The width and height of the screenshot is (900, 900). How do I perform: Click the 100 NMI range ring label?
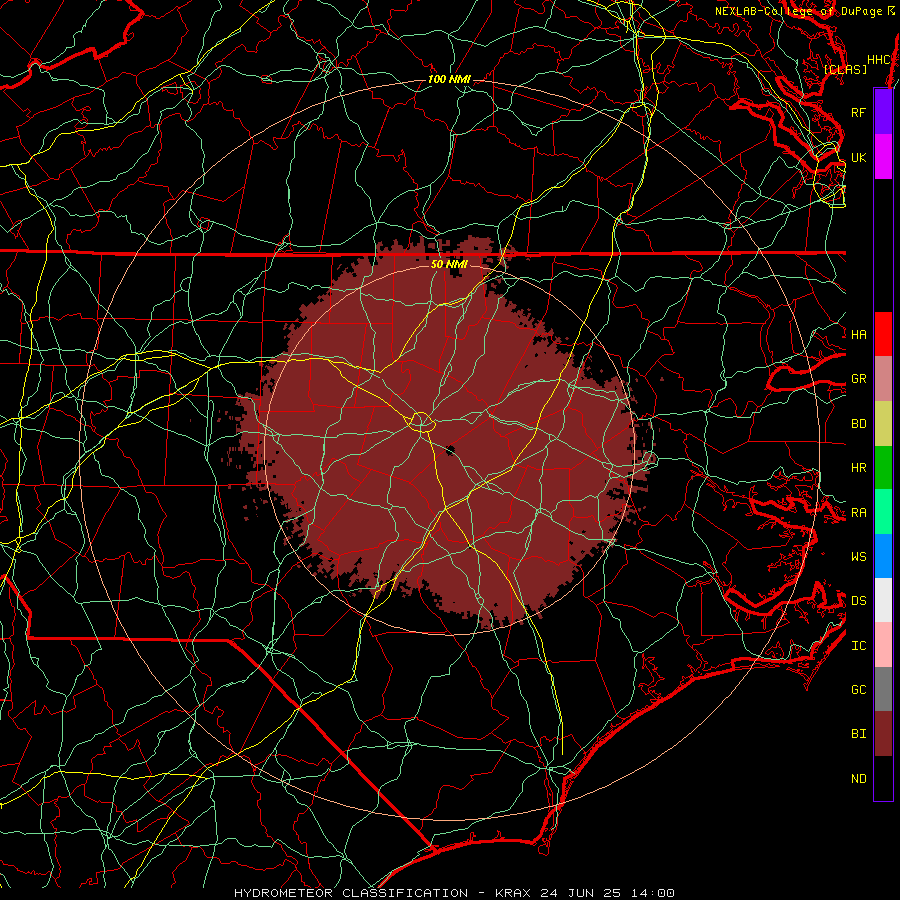pyautogui.click(x=449, y=79)
